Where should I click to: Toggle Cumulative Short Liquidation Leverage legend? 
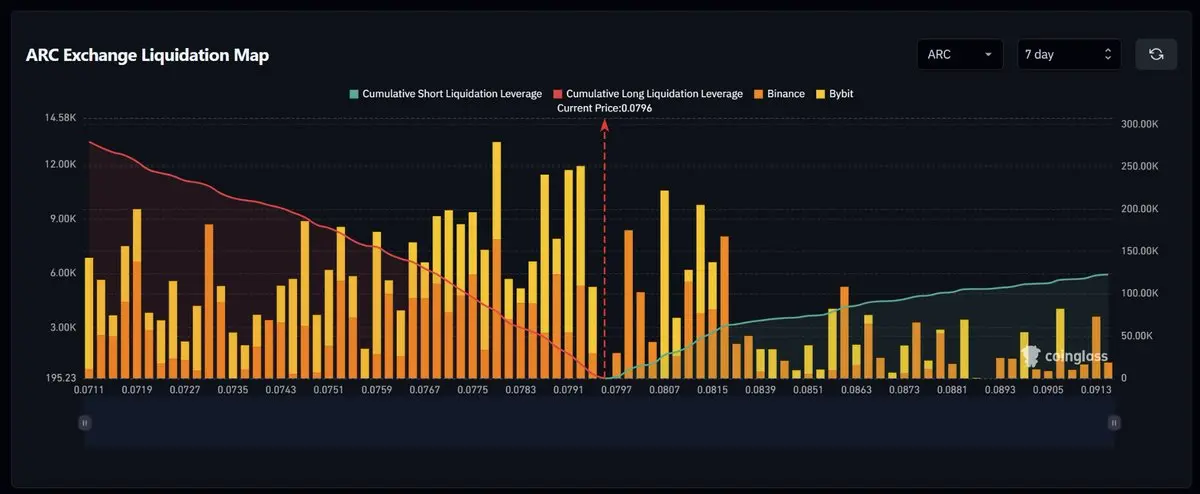[445, 94]
